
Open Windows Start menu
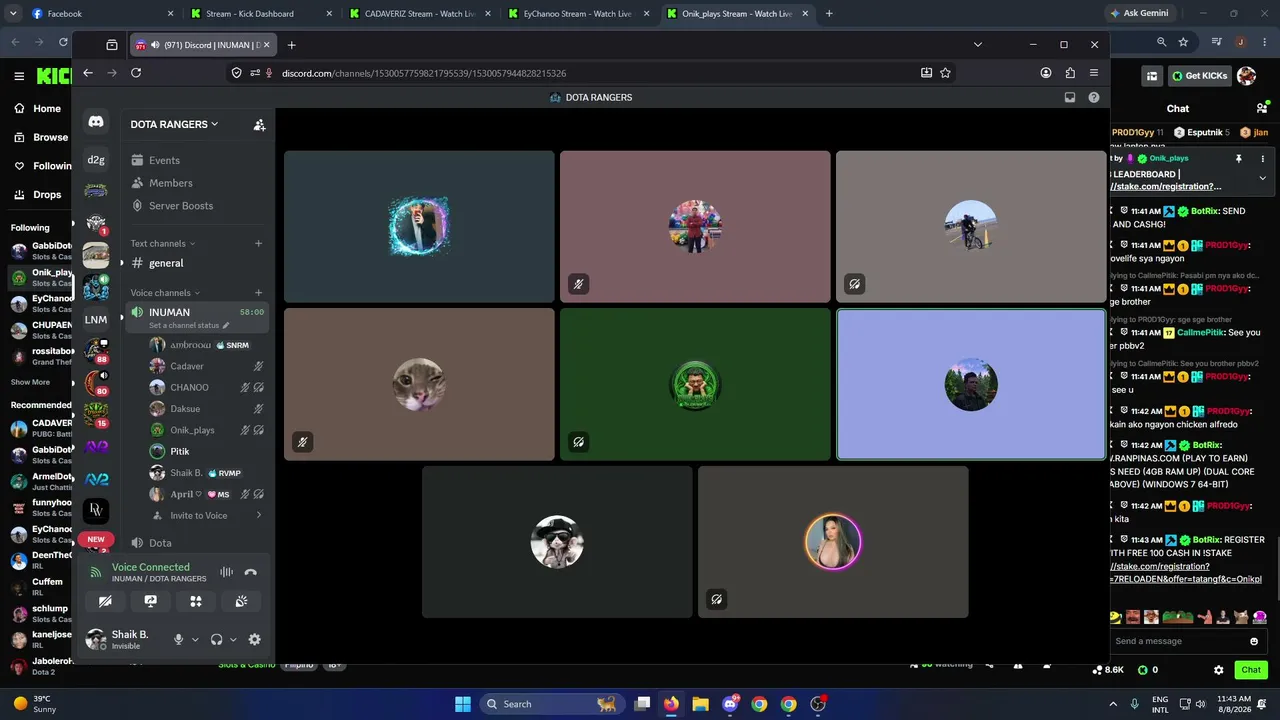463,704
